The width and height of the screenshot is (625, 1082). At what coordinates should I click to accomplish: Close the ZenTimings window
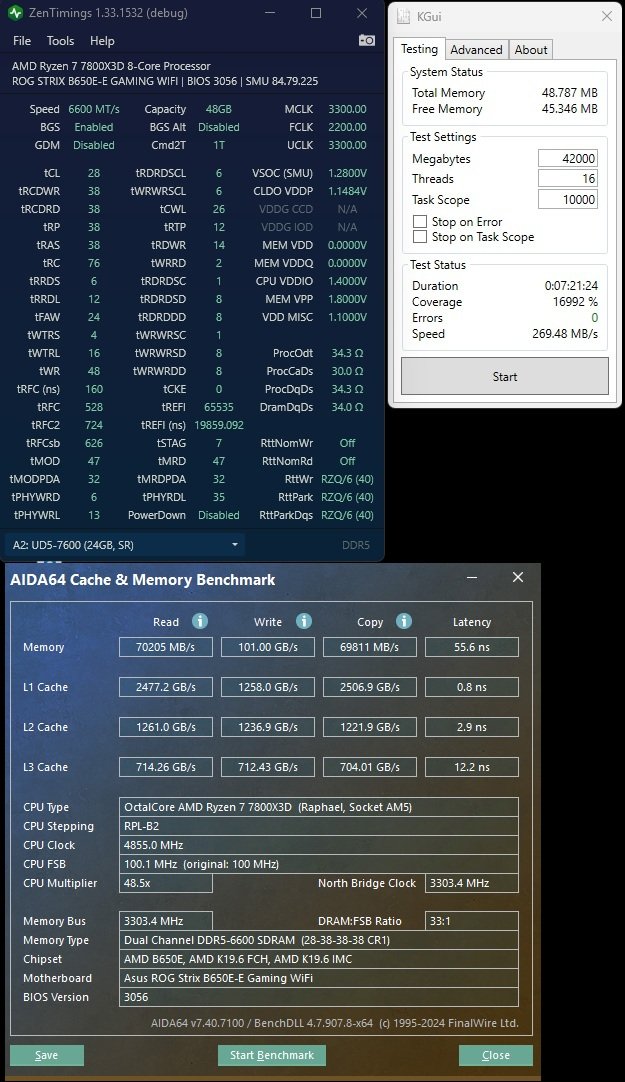361,13
